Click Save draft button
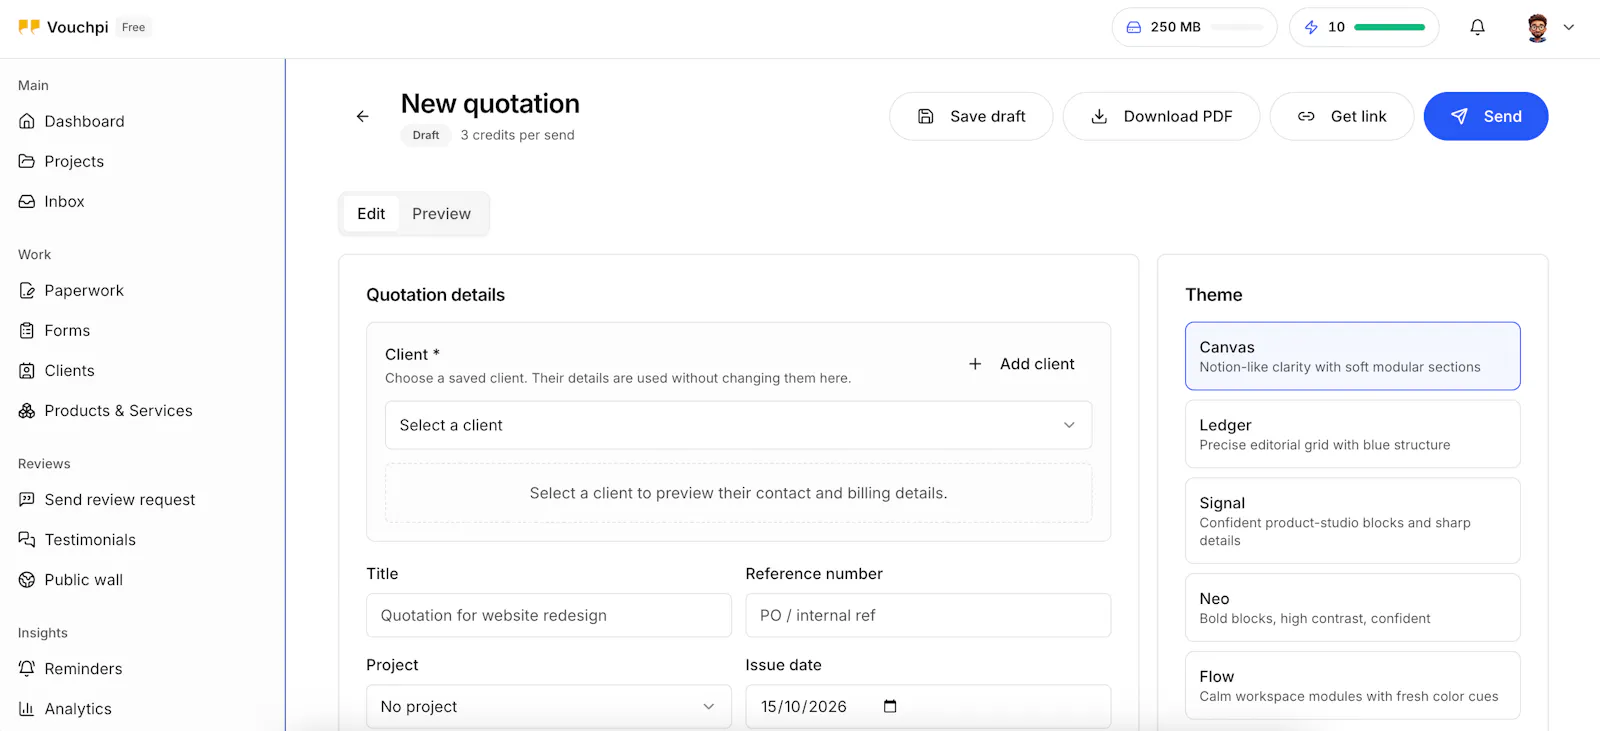This screenshot has height=731, width=1600. click(x=971, y=116)
